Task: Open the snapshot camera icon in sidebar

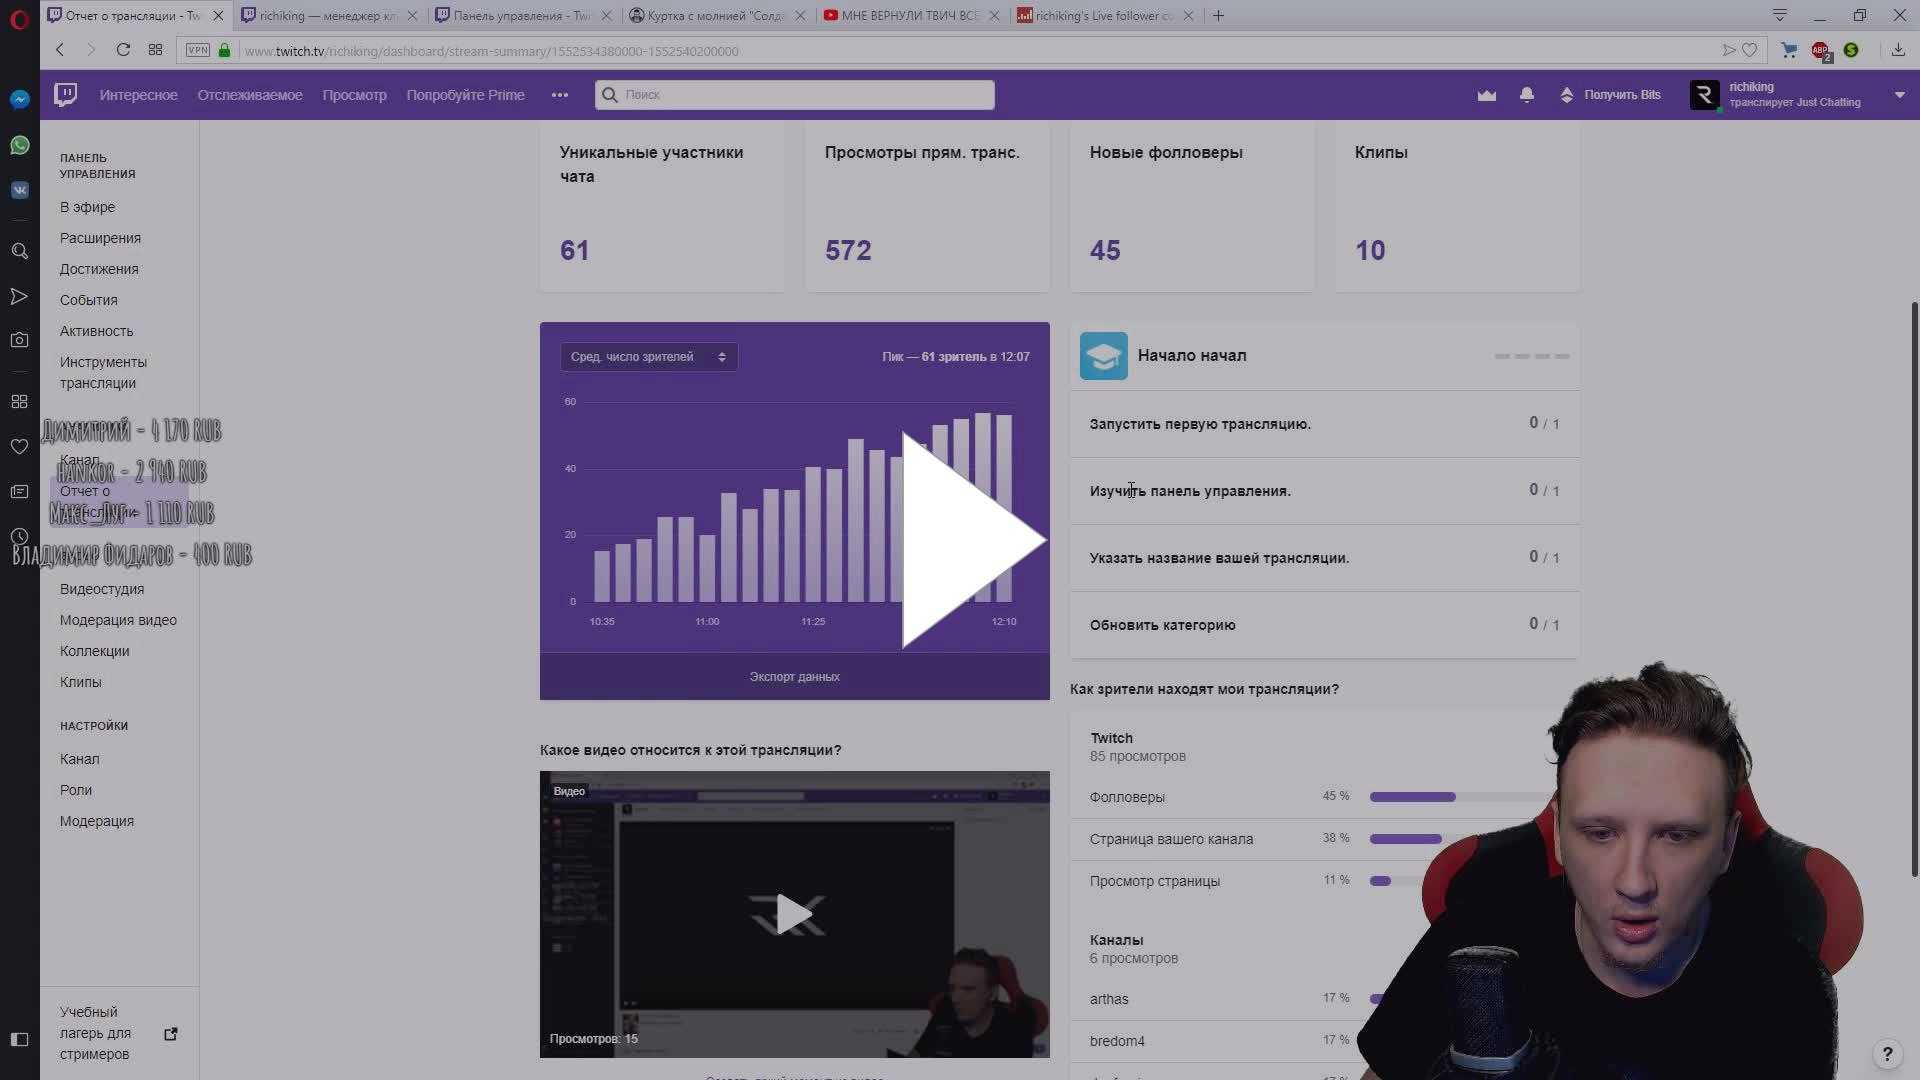Action: click(x=19, y=340)
